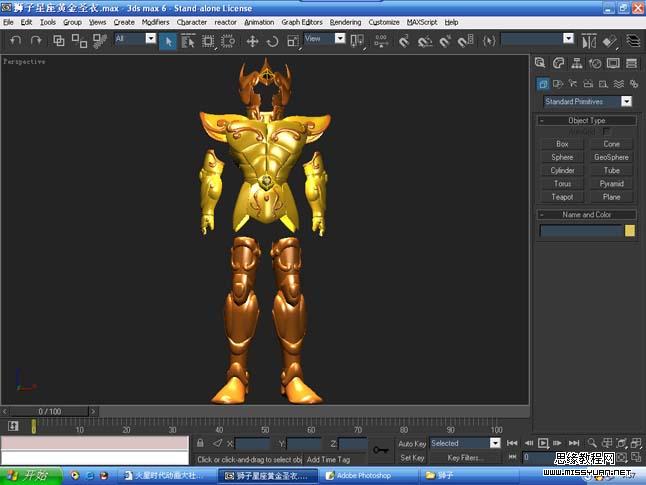Open the File menu
This screenshot has height=485, width=646.
click(x=8, y=22)
